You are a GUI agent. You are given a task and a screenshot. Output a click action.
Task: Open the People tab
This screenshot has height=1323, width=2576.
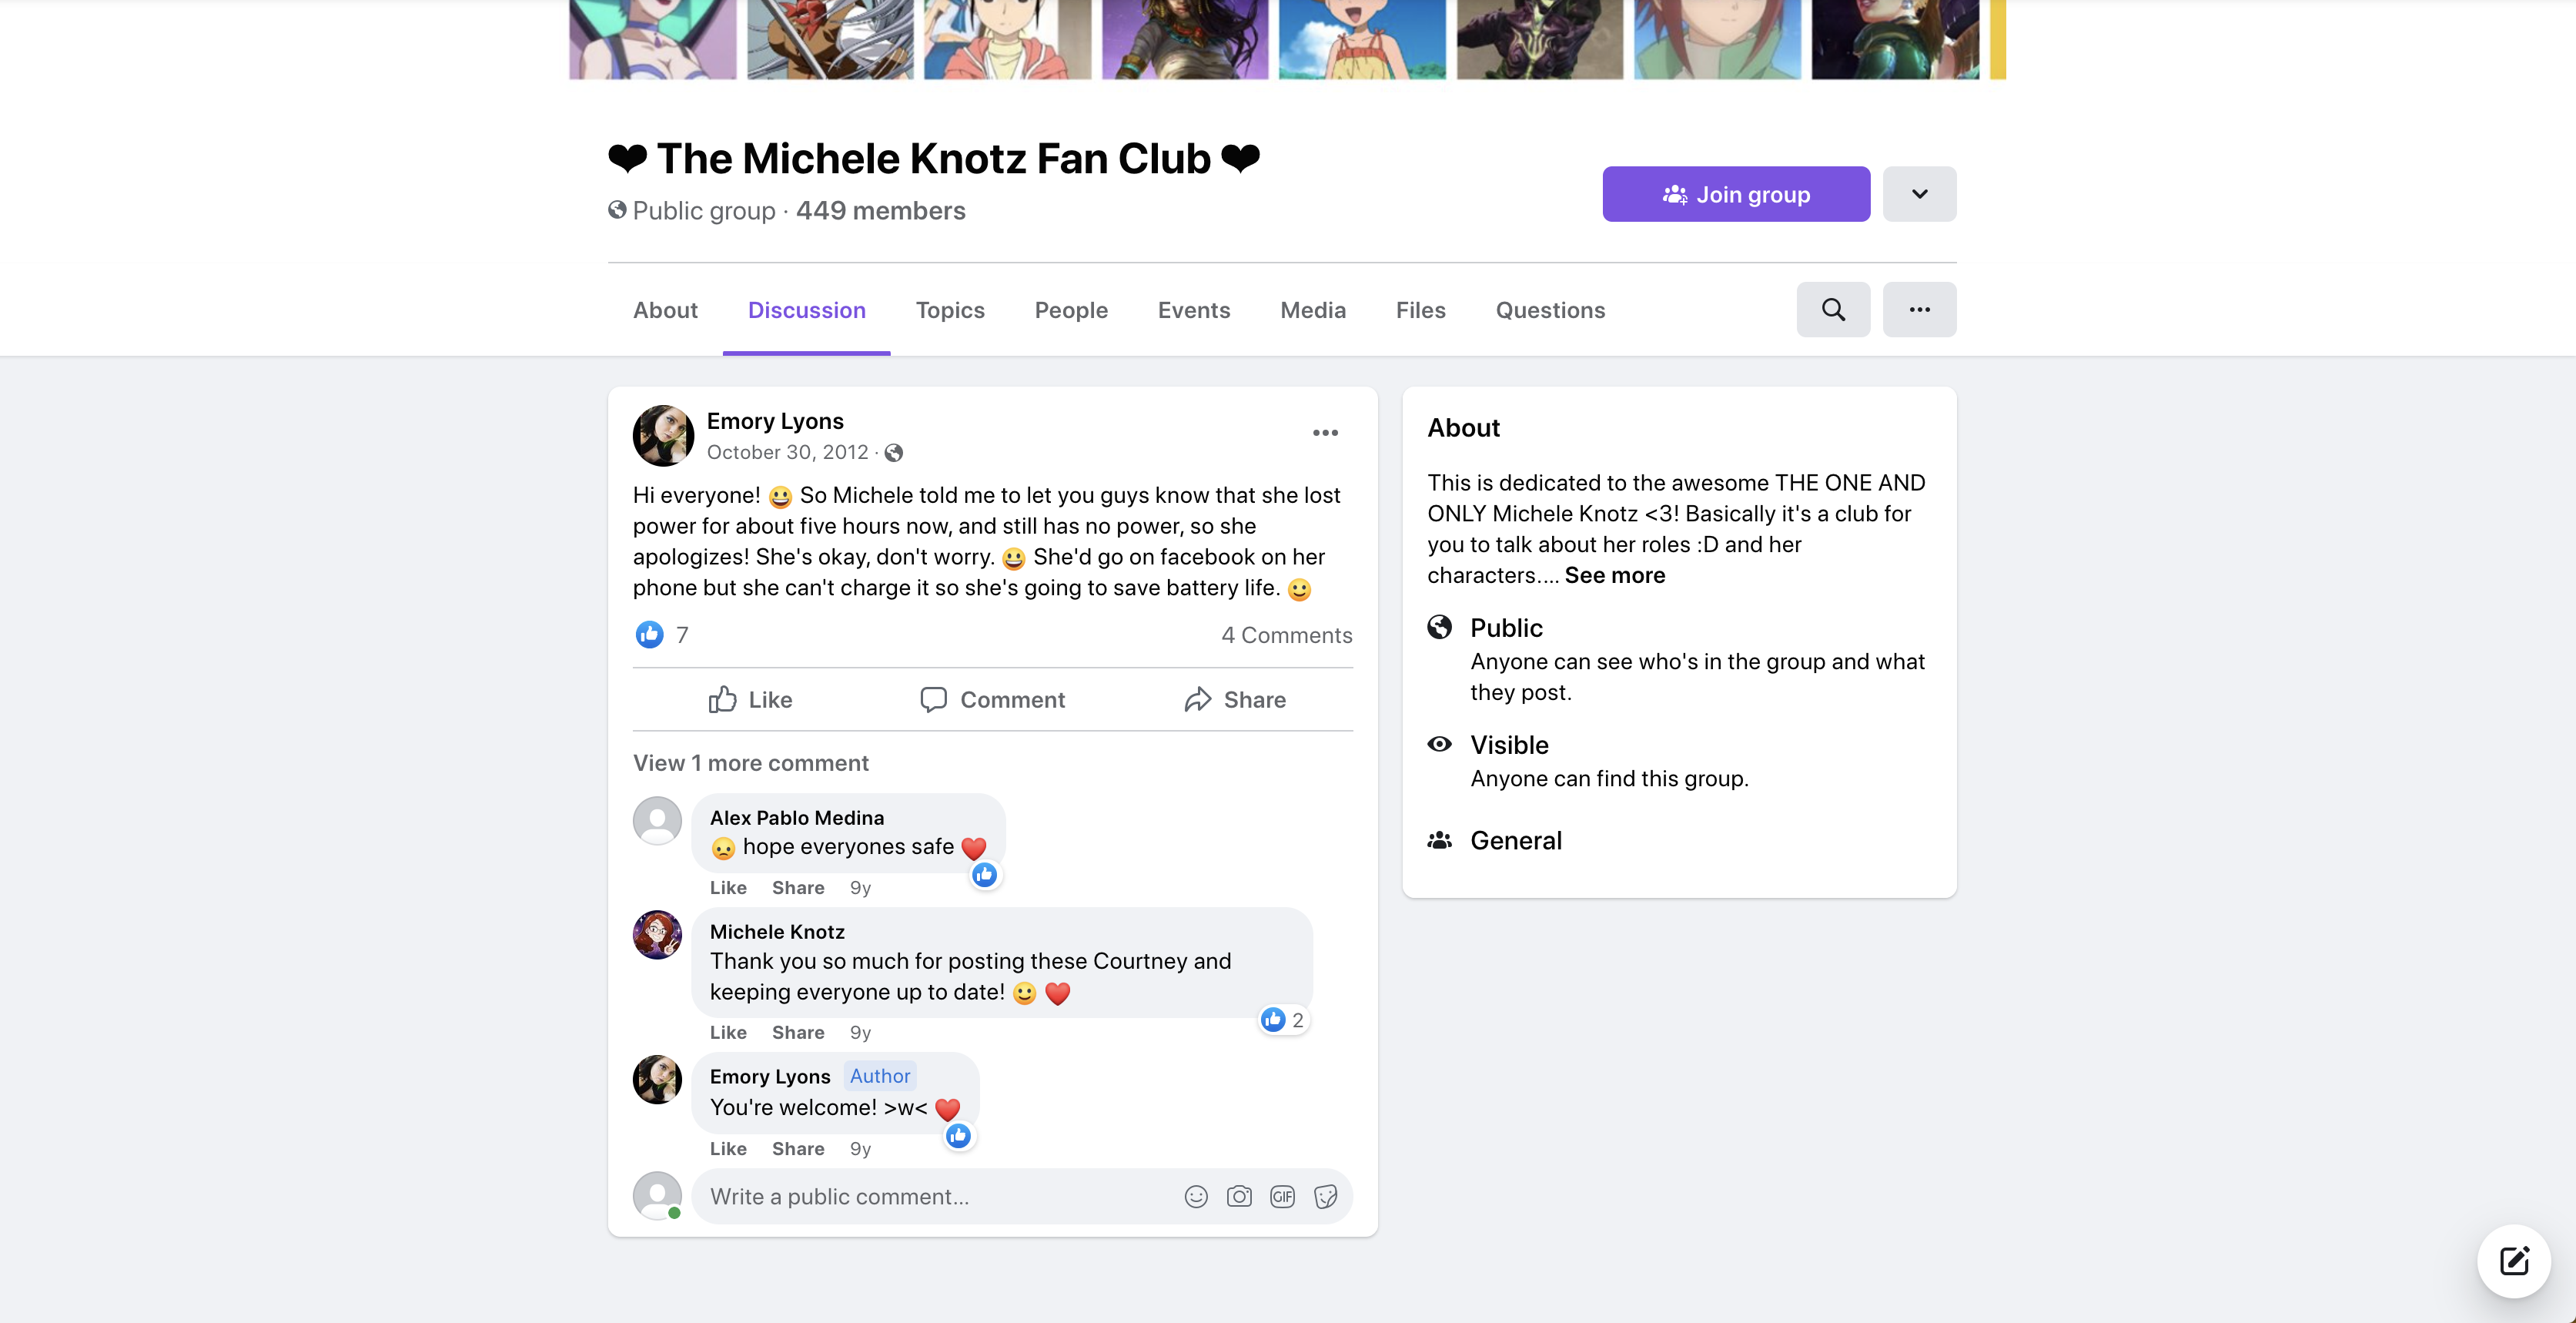pyautogui.click(x=1071, y=310)
